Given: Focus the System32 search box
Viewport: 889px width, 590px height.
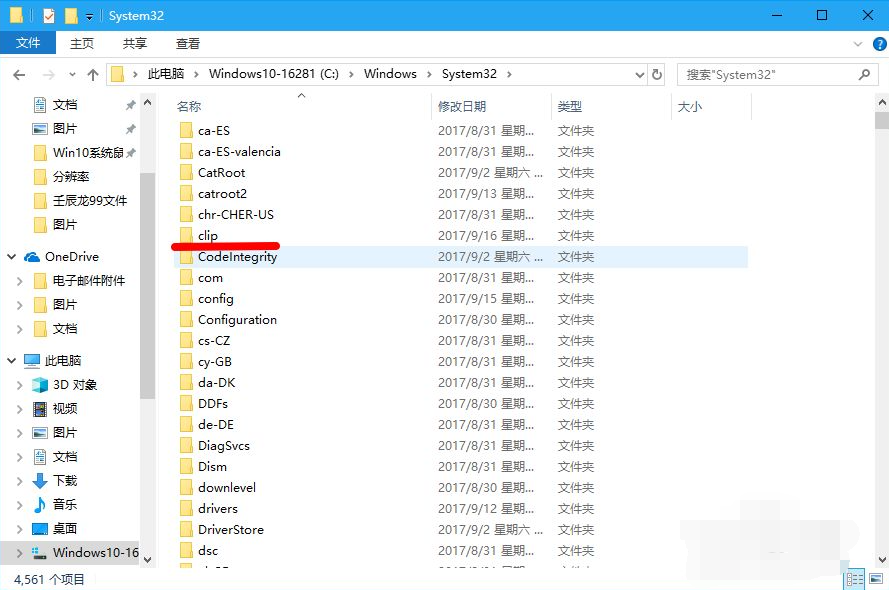Looking at the screenshot, I should click(x=778, y=74).
